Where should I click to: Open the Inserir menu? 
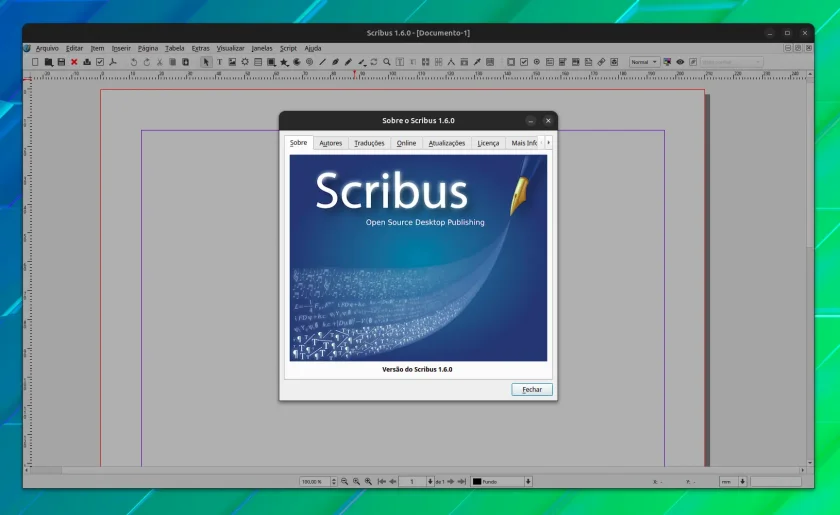(121, 48)
